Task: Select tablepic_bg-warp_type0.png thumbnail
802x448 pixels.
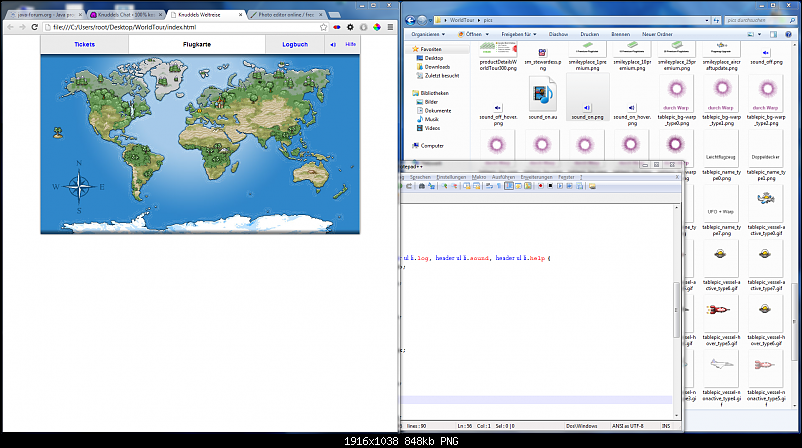Action: [x=676, y=101]
